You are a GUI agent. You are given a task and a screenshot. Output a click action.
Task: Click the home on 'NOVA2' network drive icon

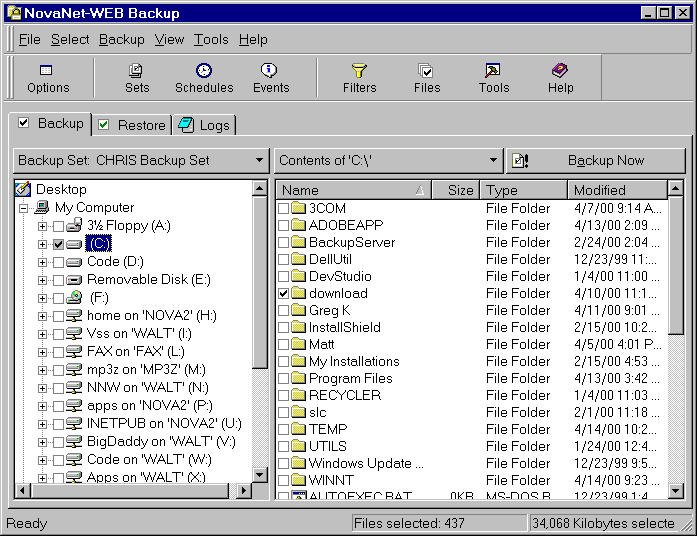coord(74,316)
